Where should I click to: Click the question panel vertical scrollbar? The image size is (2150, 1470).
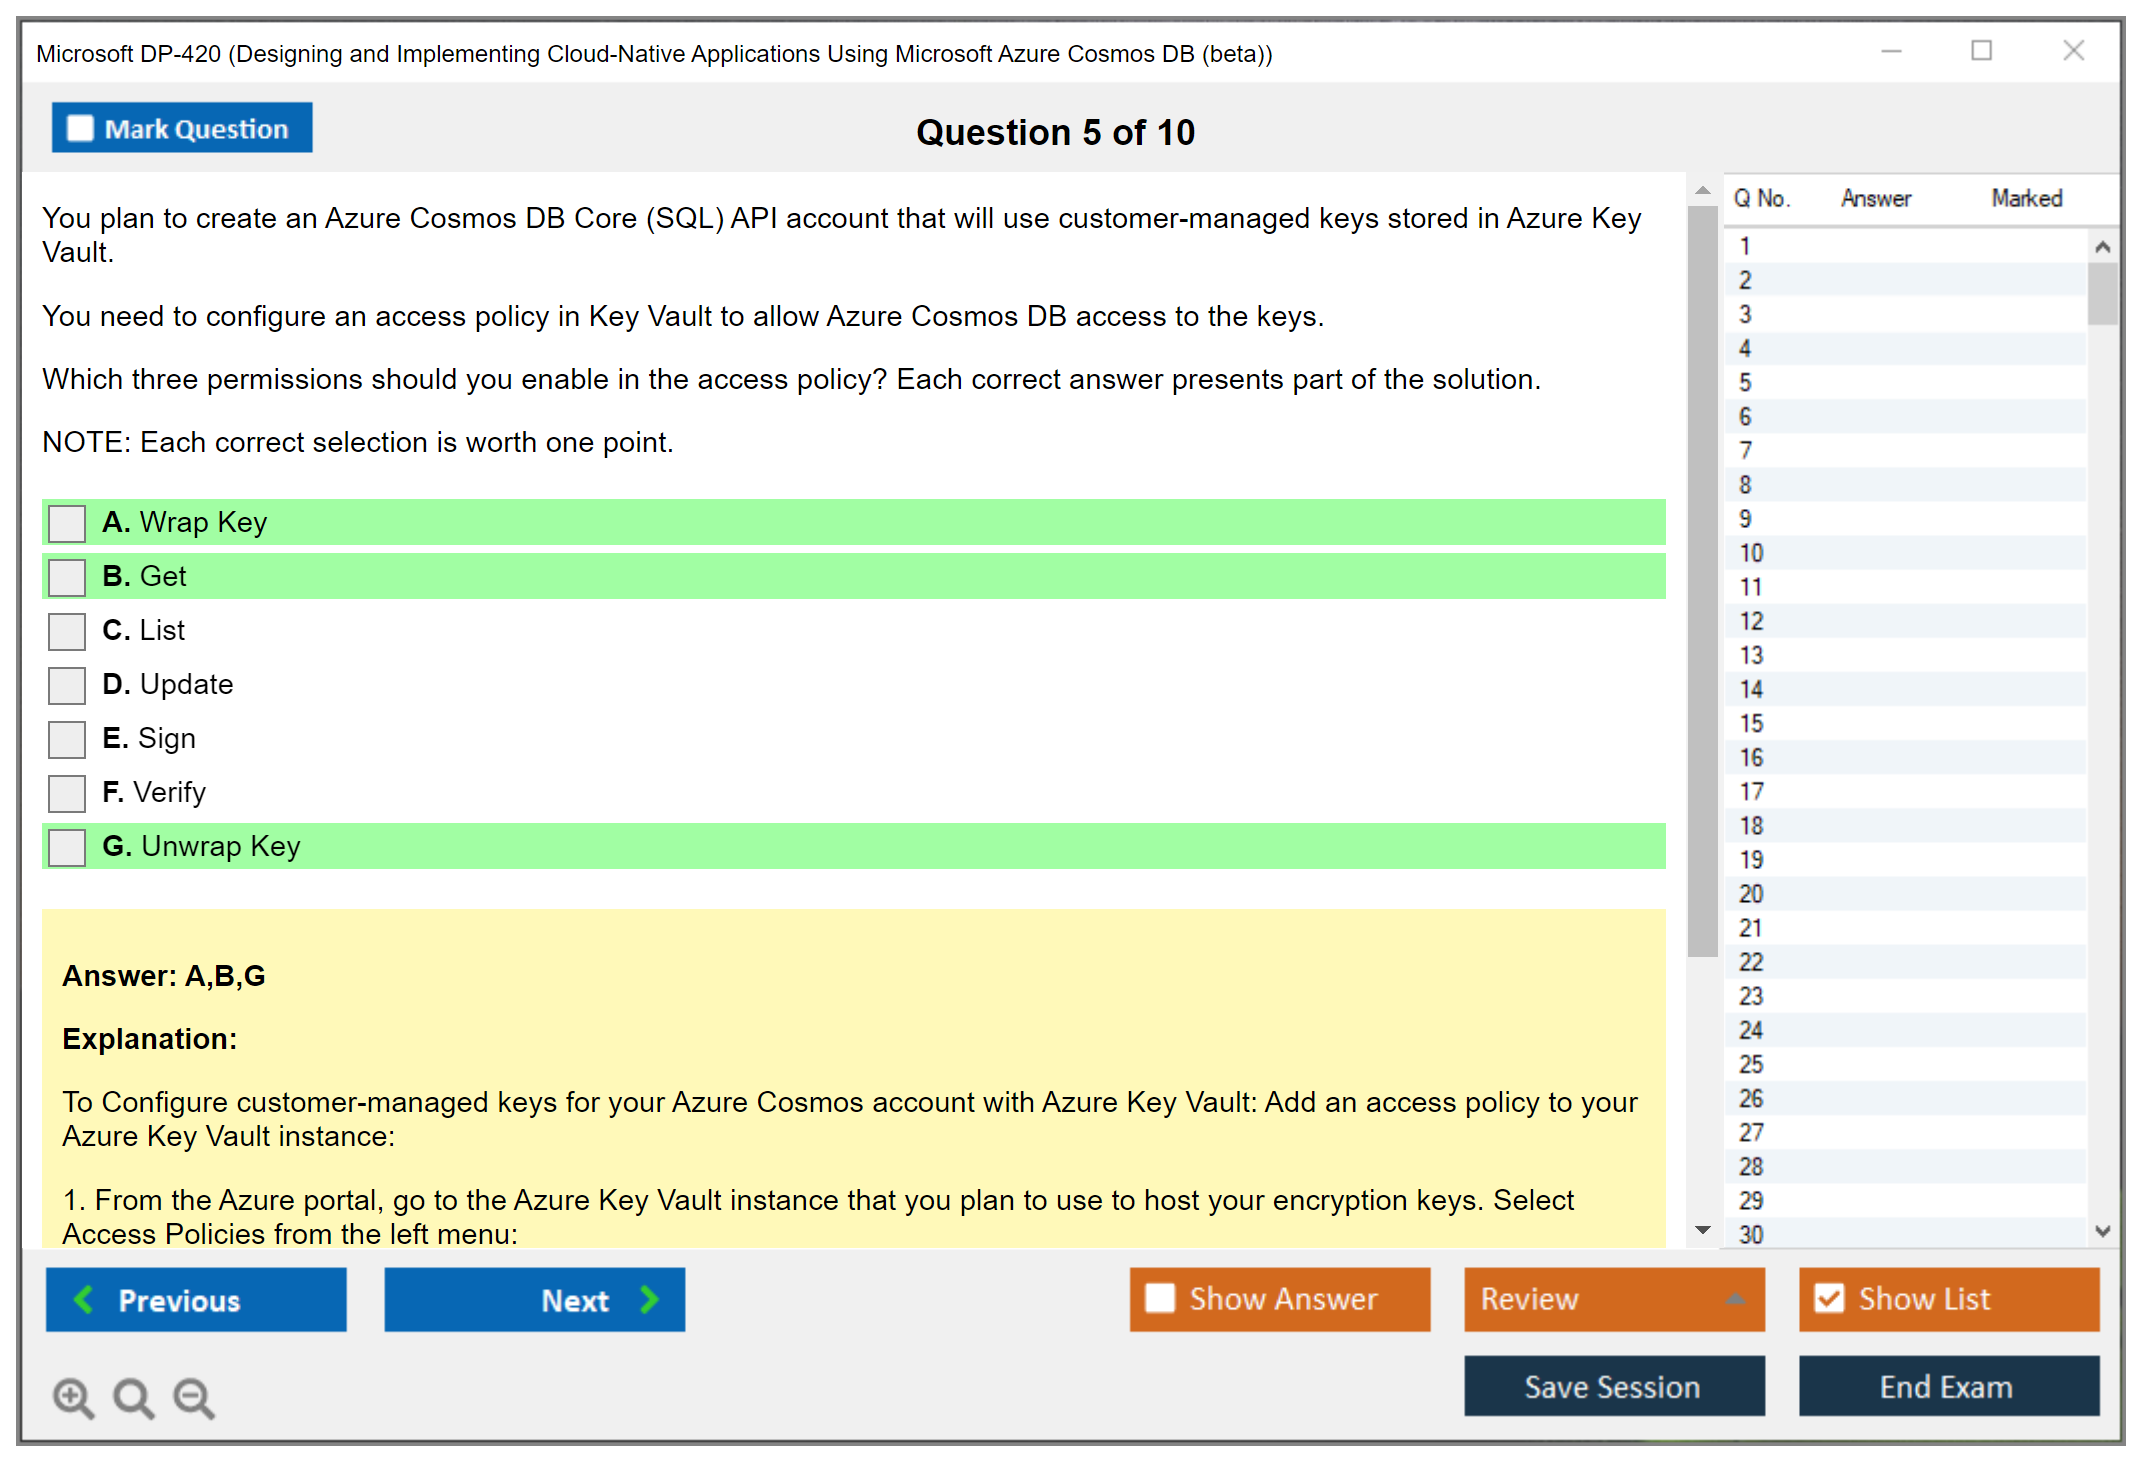coord(1702,580)
